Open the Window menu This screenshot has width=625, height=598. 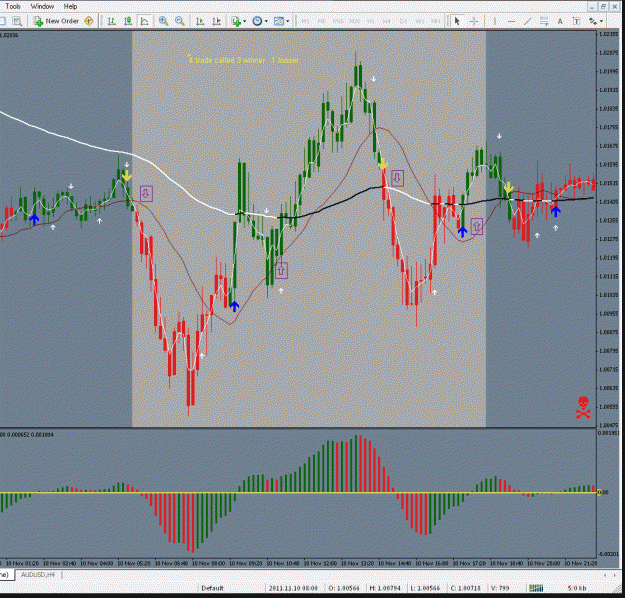pos(42,6)
